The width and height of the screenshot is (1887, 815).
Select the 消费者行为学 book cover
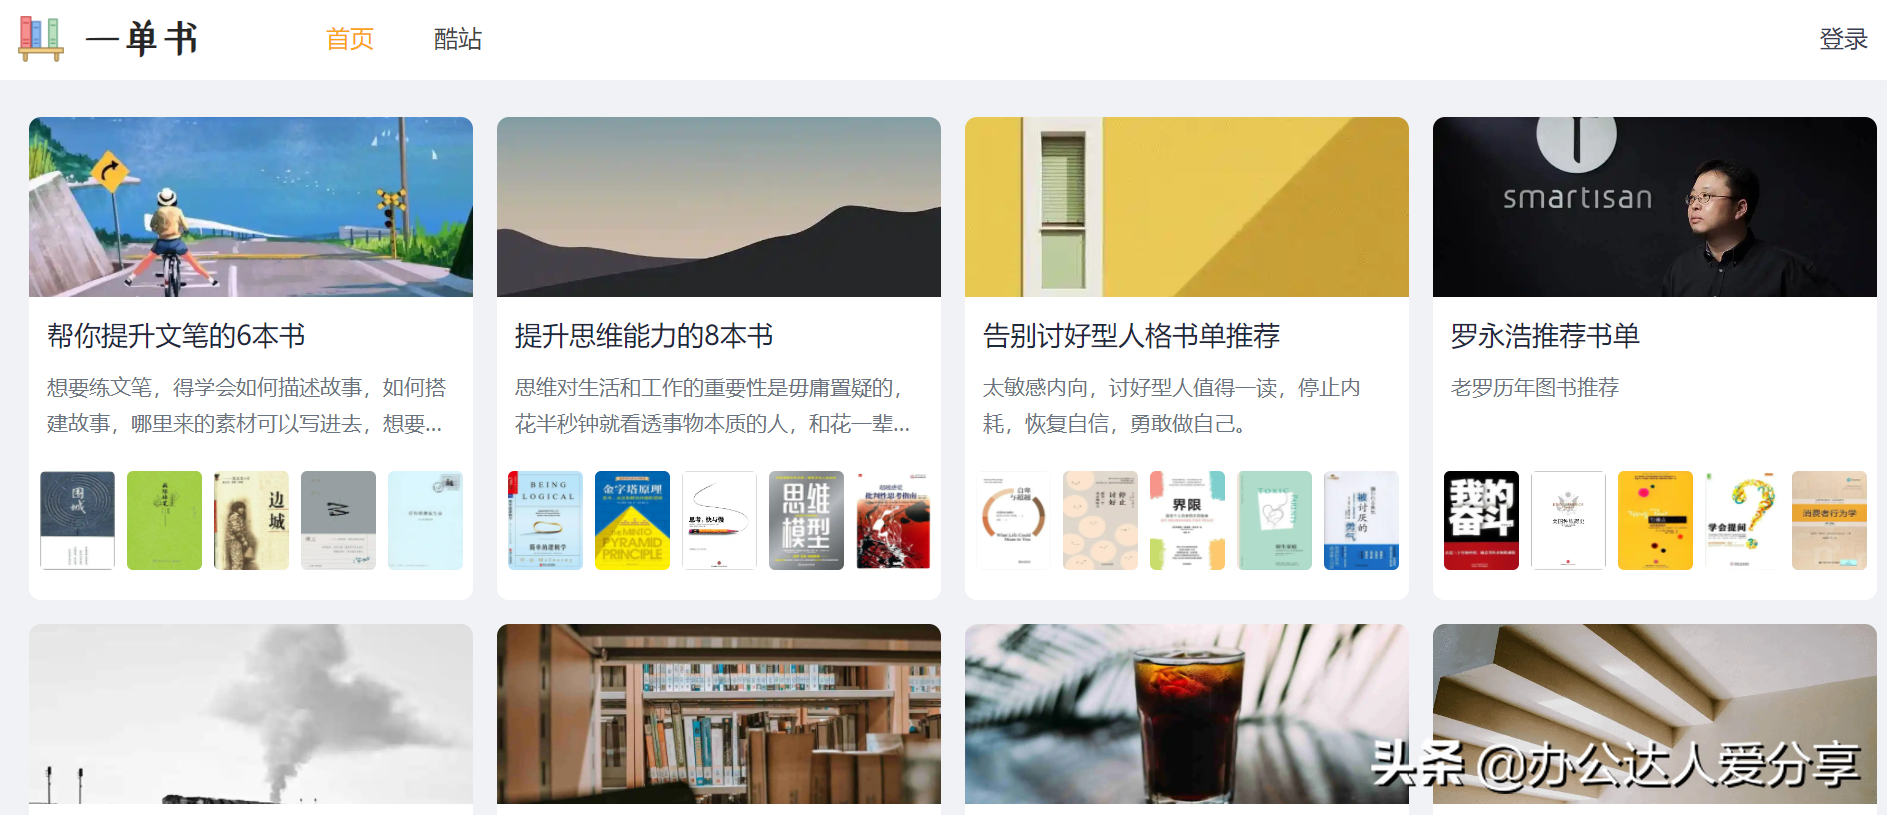pyautogui.click(x=1829, y=520)
